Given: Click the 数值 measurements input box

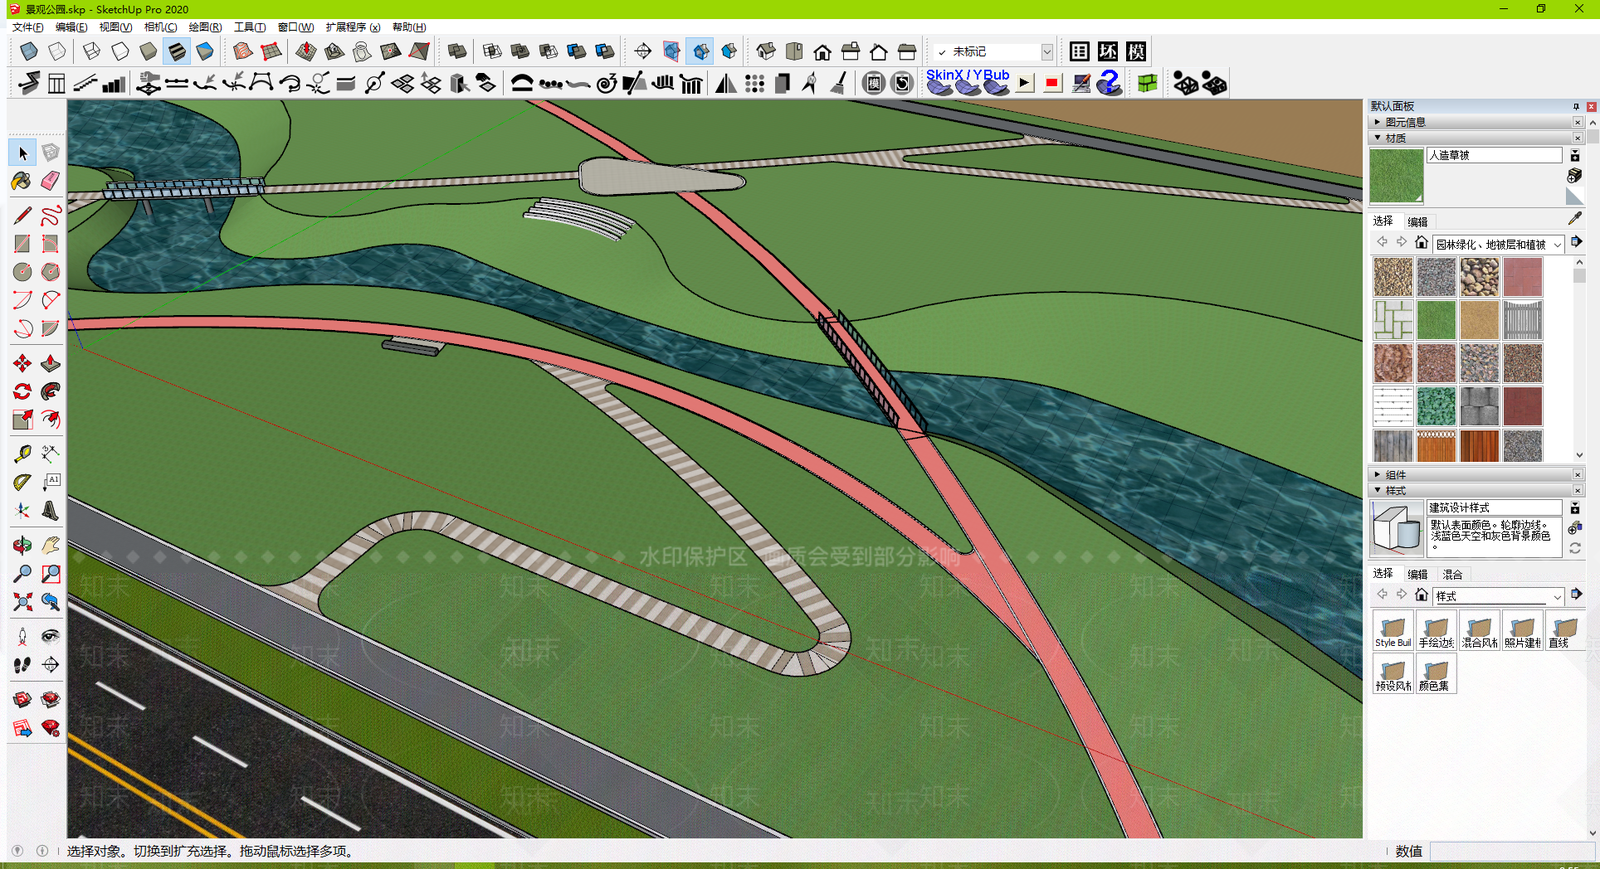Looking at the screenshot, I should [1514, 851].
